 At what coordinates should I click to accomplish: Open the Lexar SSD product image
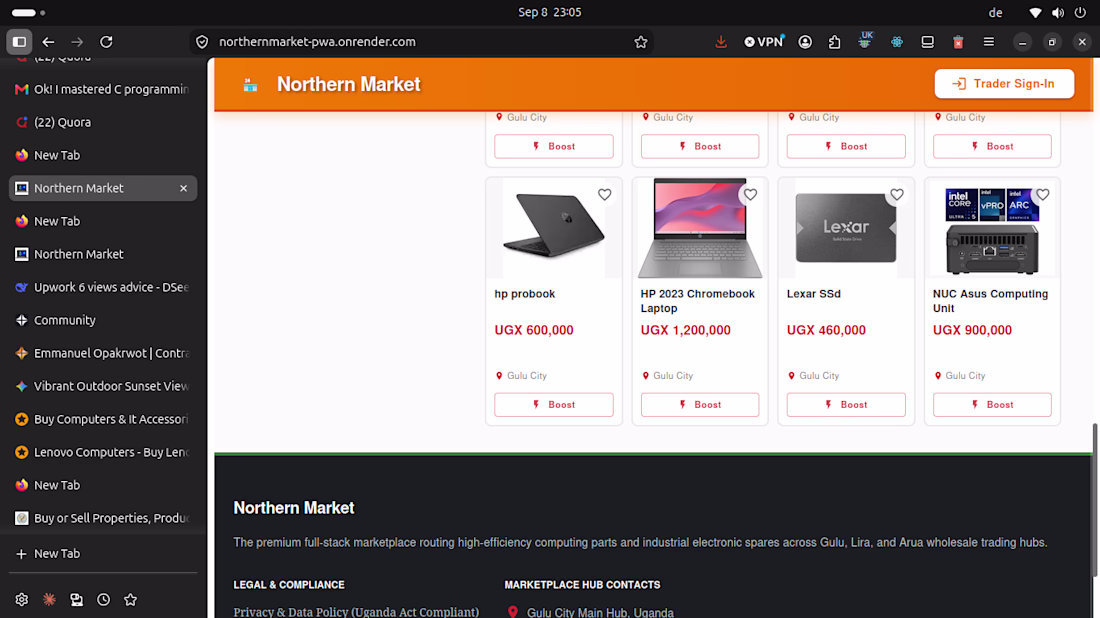(x=846, y=228)
